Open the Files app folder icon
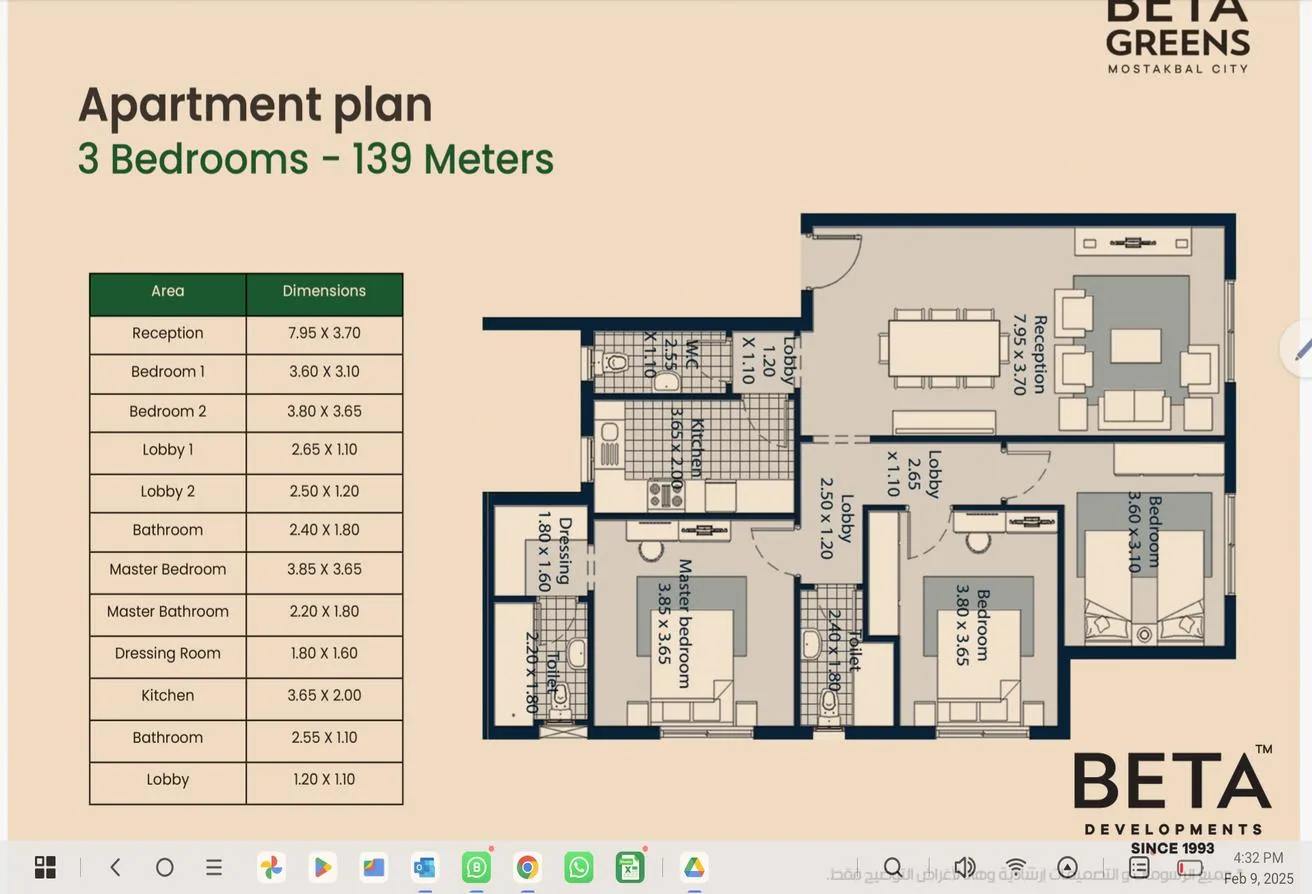The image size is (1312, 894). [x=373, y=867]
